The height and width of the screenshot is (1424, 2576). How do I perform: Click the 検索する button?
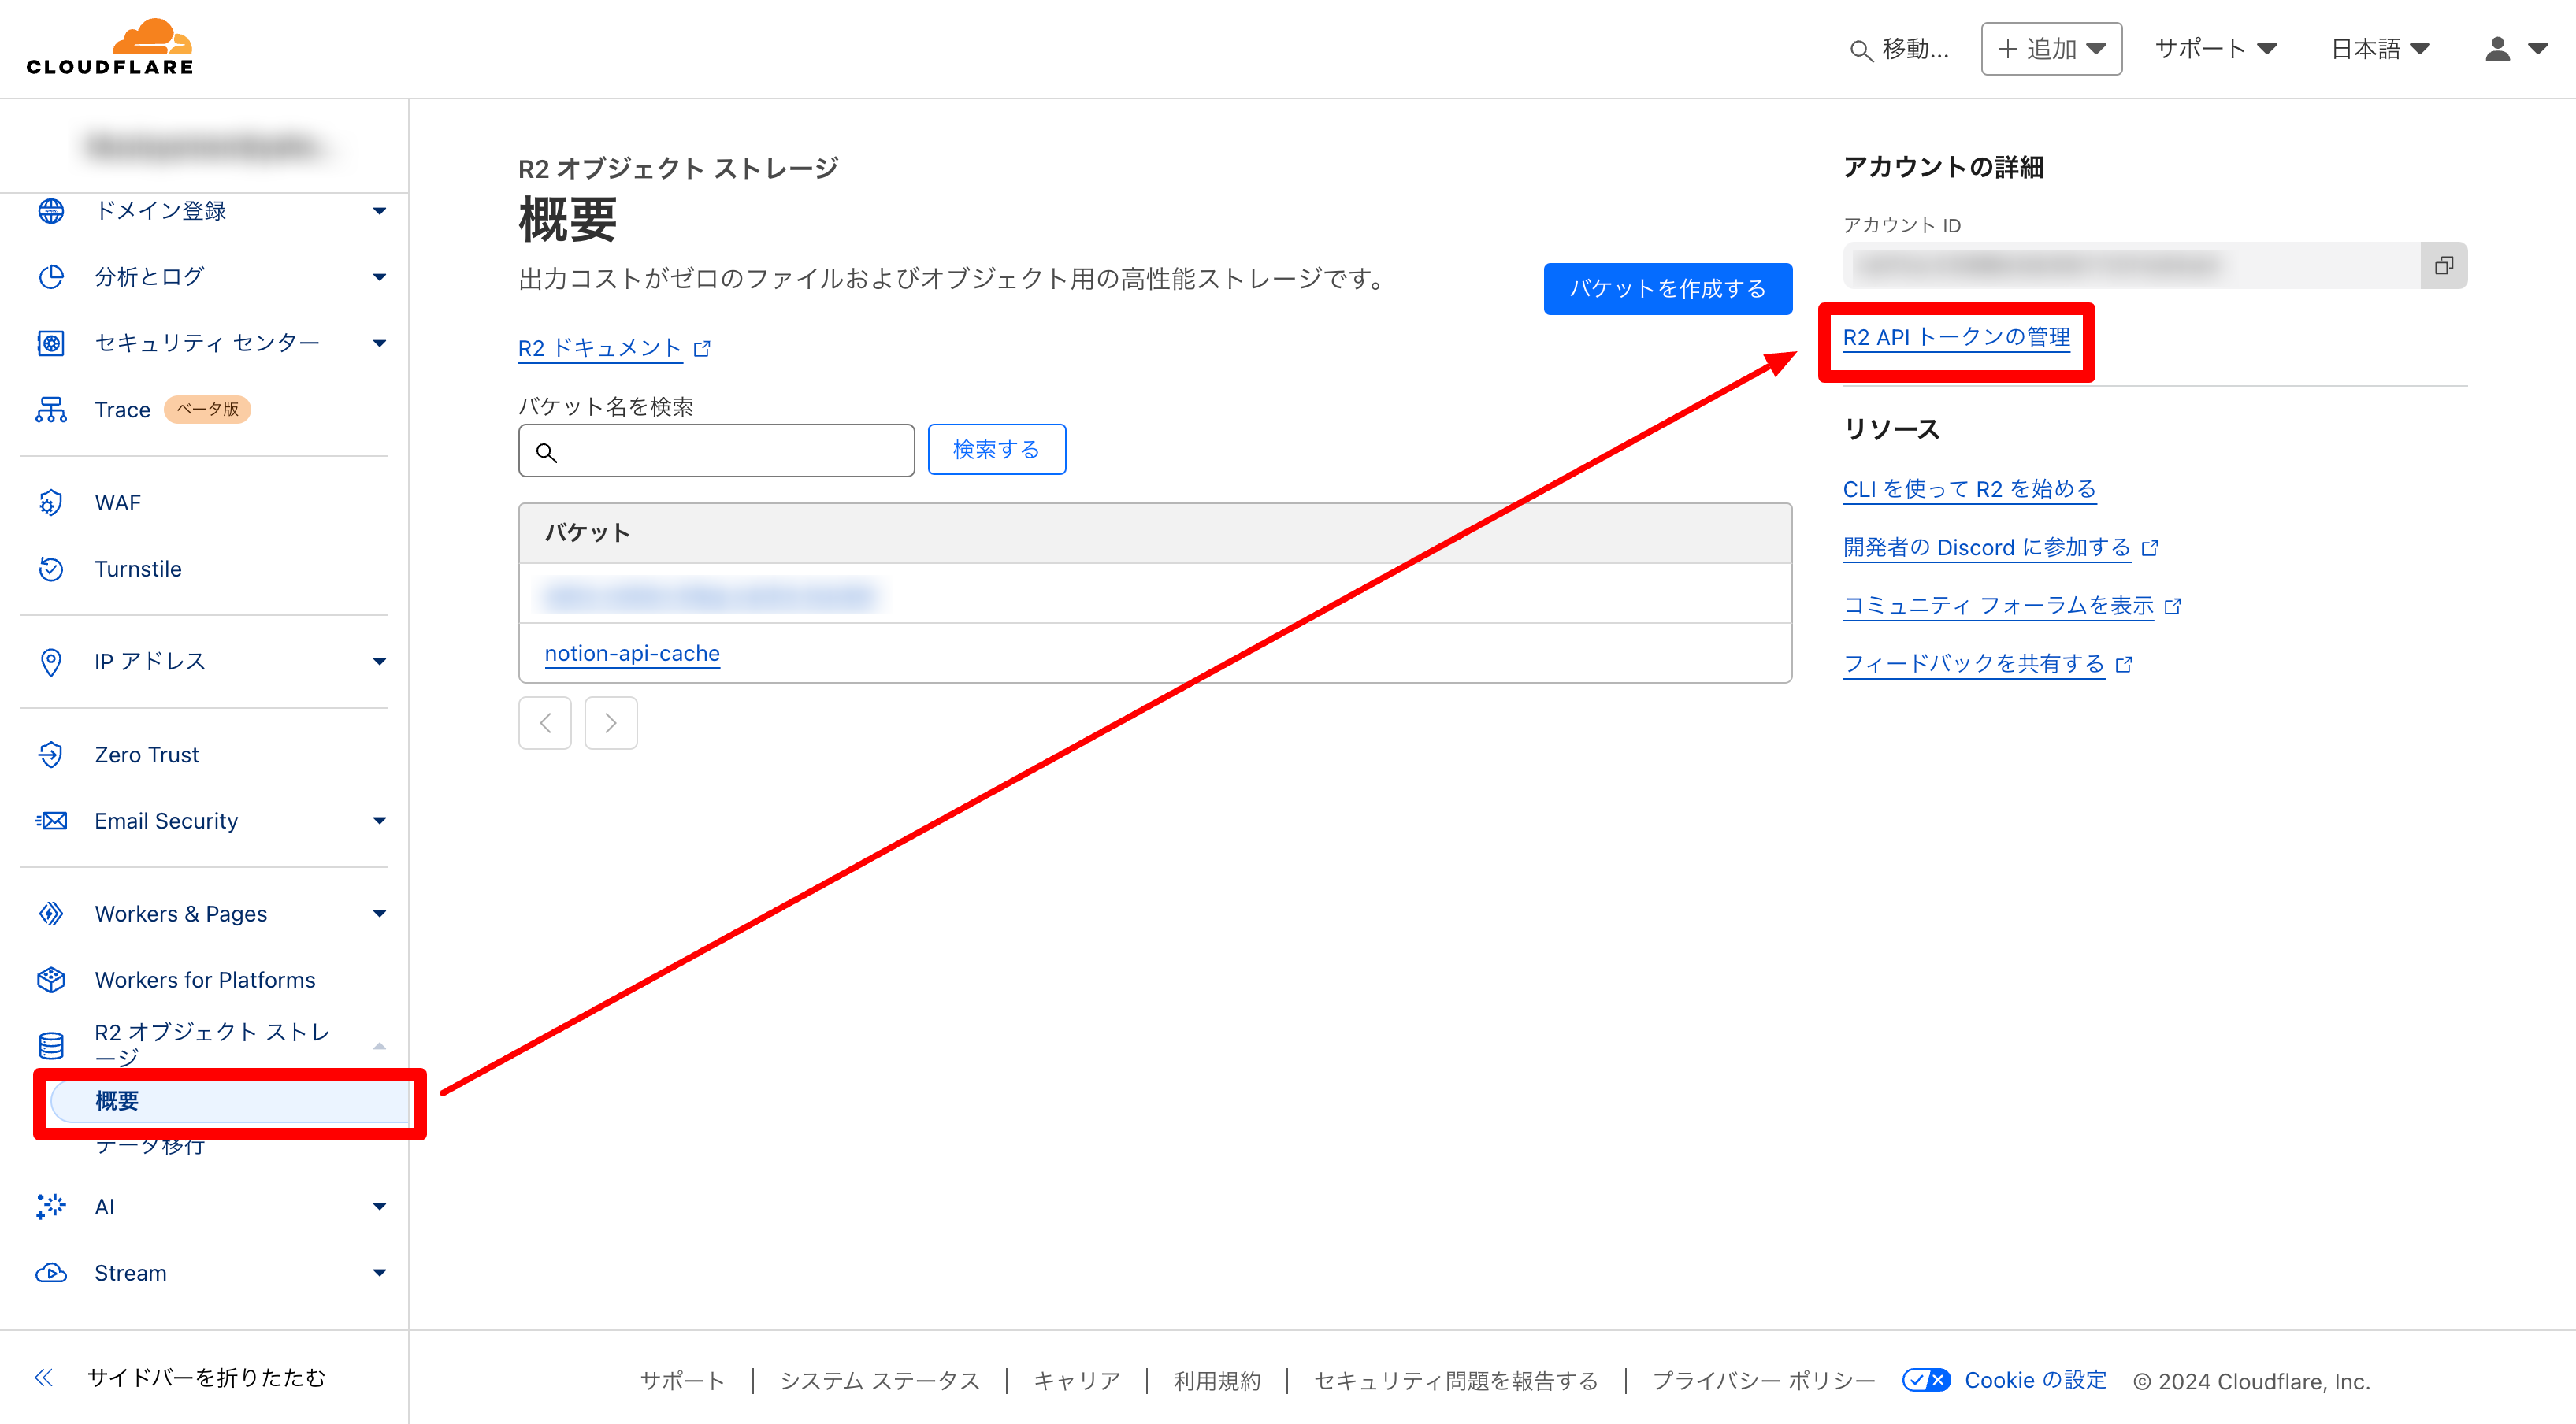point(996,450)
